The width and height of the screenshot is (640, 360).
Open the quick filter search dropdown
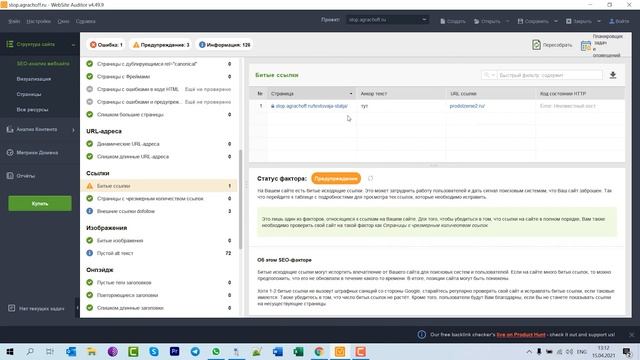click(489, 75)
